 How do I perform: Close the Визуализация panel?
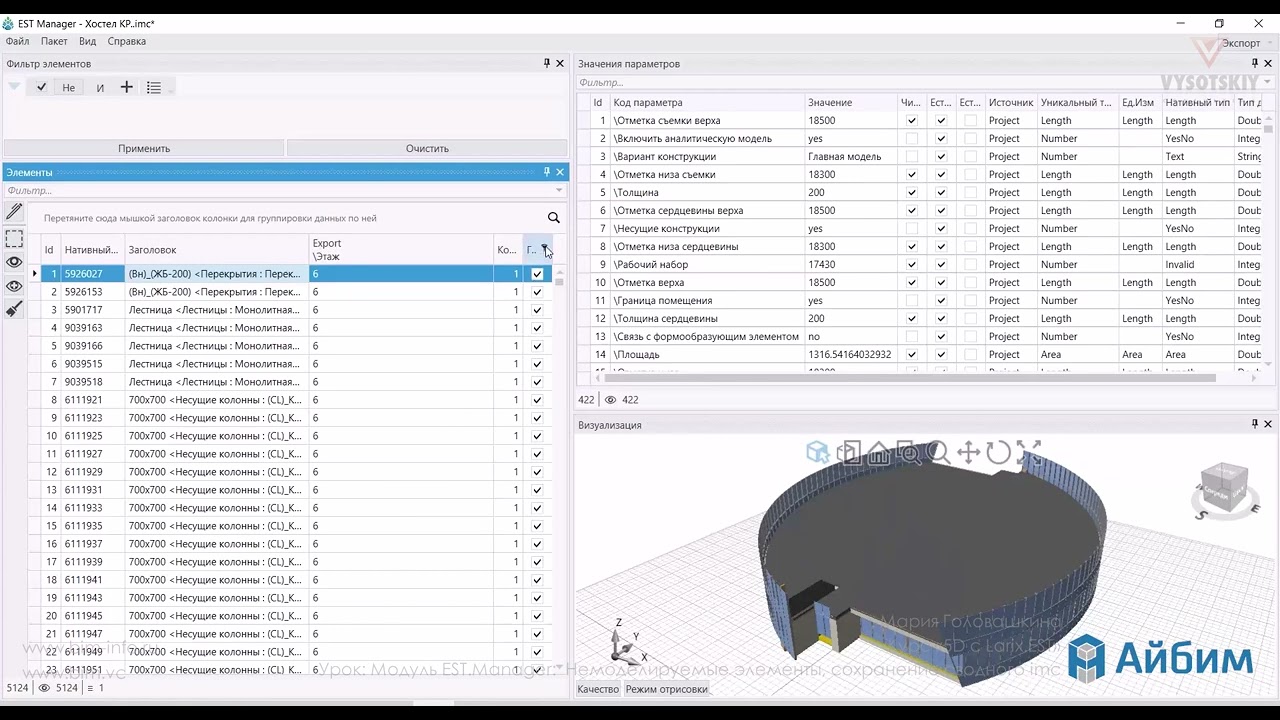1268,424
